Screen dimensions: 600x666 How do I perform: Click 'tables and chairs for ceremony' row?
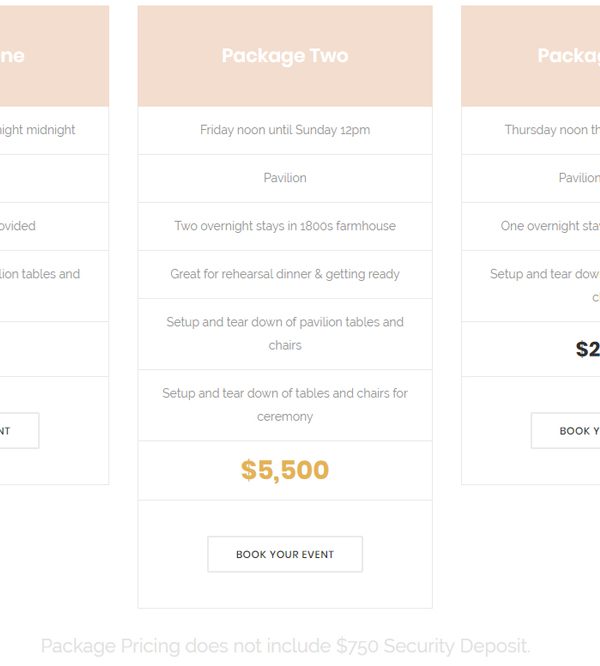(x=285, y=405)
